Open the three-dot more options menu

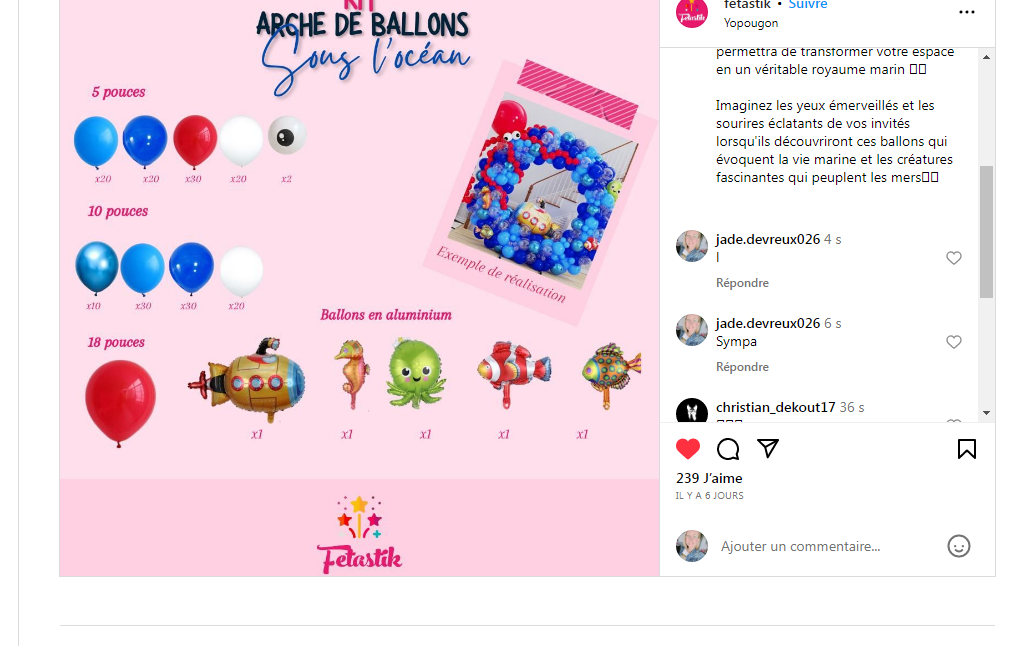(967, 12)
